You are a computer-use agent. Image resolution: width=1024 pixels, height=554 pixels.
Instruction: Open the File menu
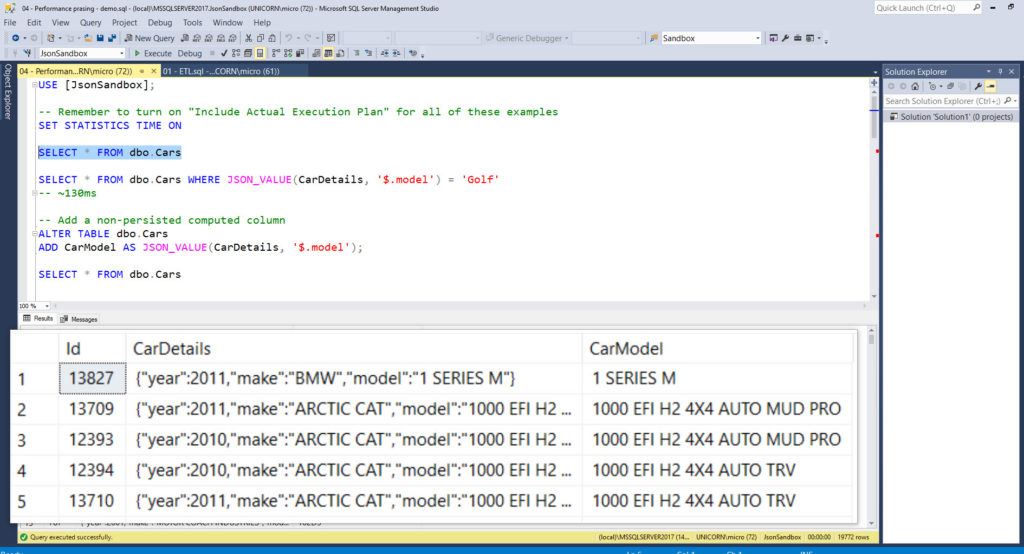(10, 22)
